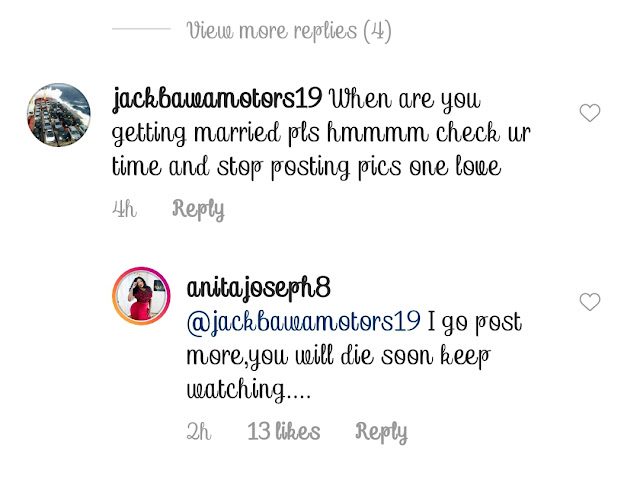View anitajoseph8's story ring avatar
Screen dimensions: 640x486
pyautogui.click(x=142, y=296)
